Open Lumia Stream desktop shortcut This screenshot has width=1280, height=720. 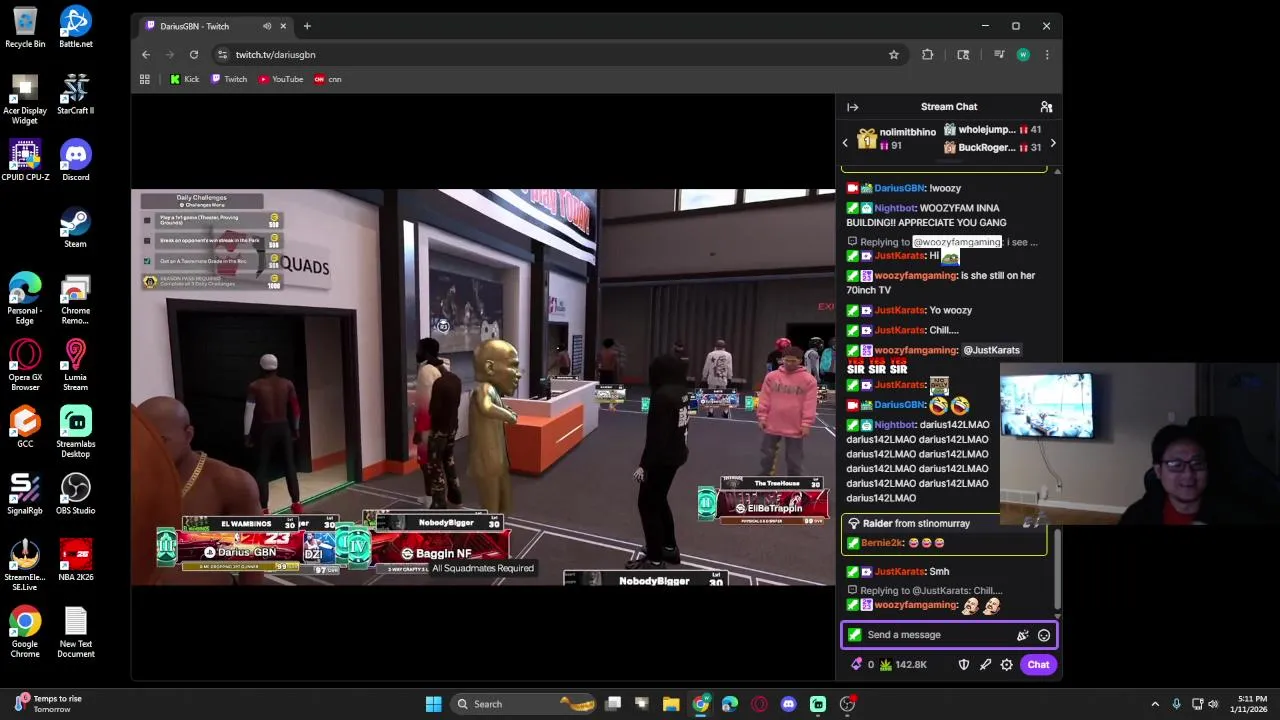pyautogui.click(x=76, y=365)
